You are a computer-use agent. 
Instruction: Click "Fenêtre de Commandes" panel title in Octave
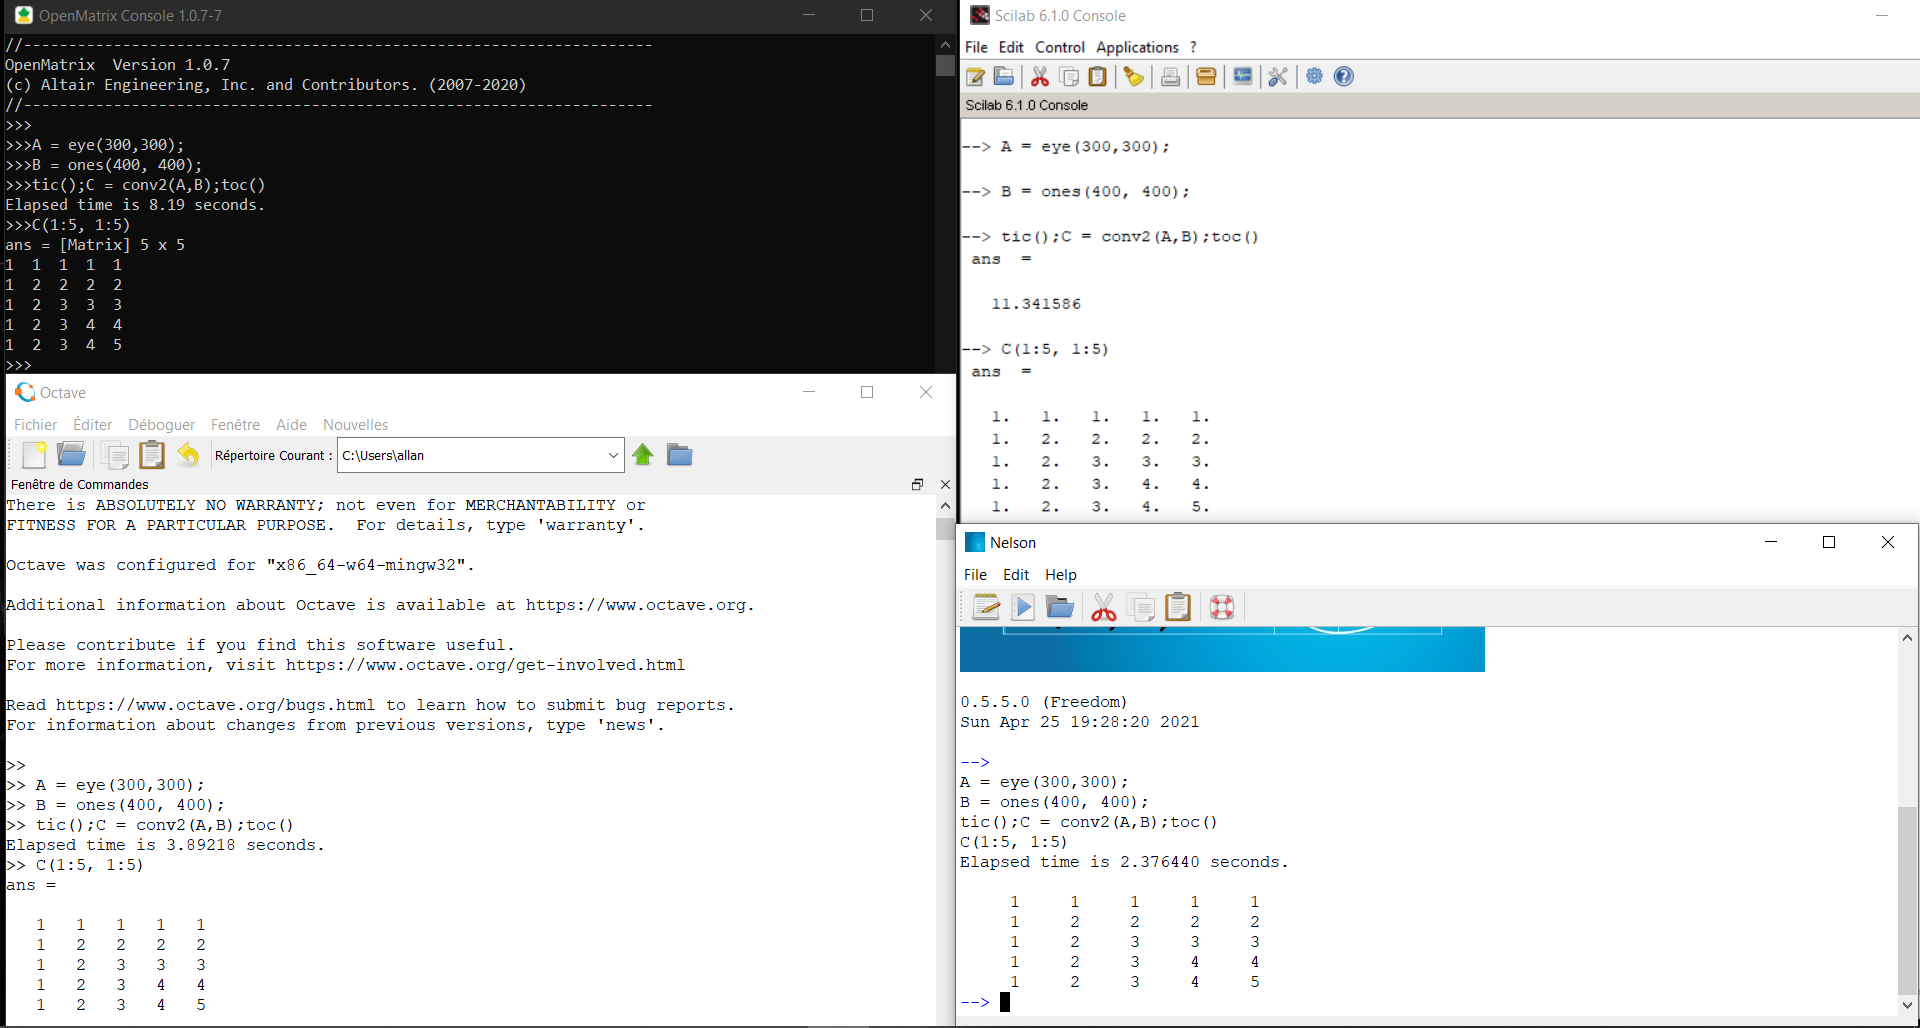pyautogui.click(x=80, y=484)
